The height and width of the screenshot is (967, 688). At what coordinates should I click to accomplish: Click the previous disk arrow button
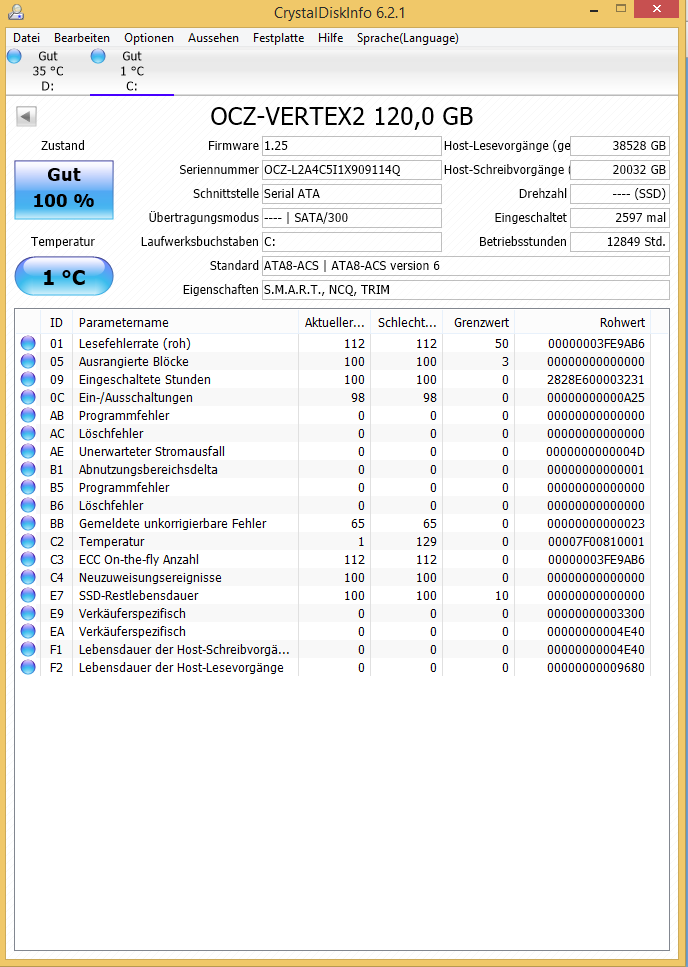pos(27,116)
